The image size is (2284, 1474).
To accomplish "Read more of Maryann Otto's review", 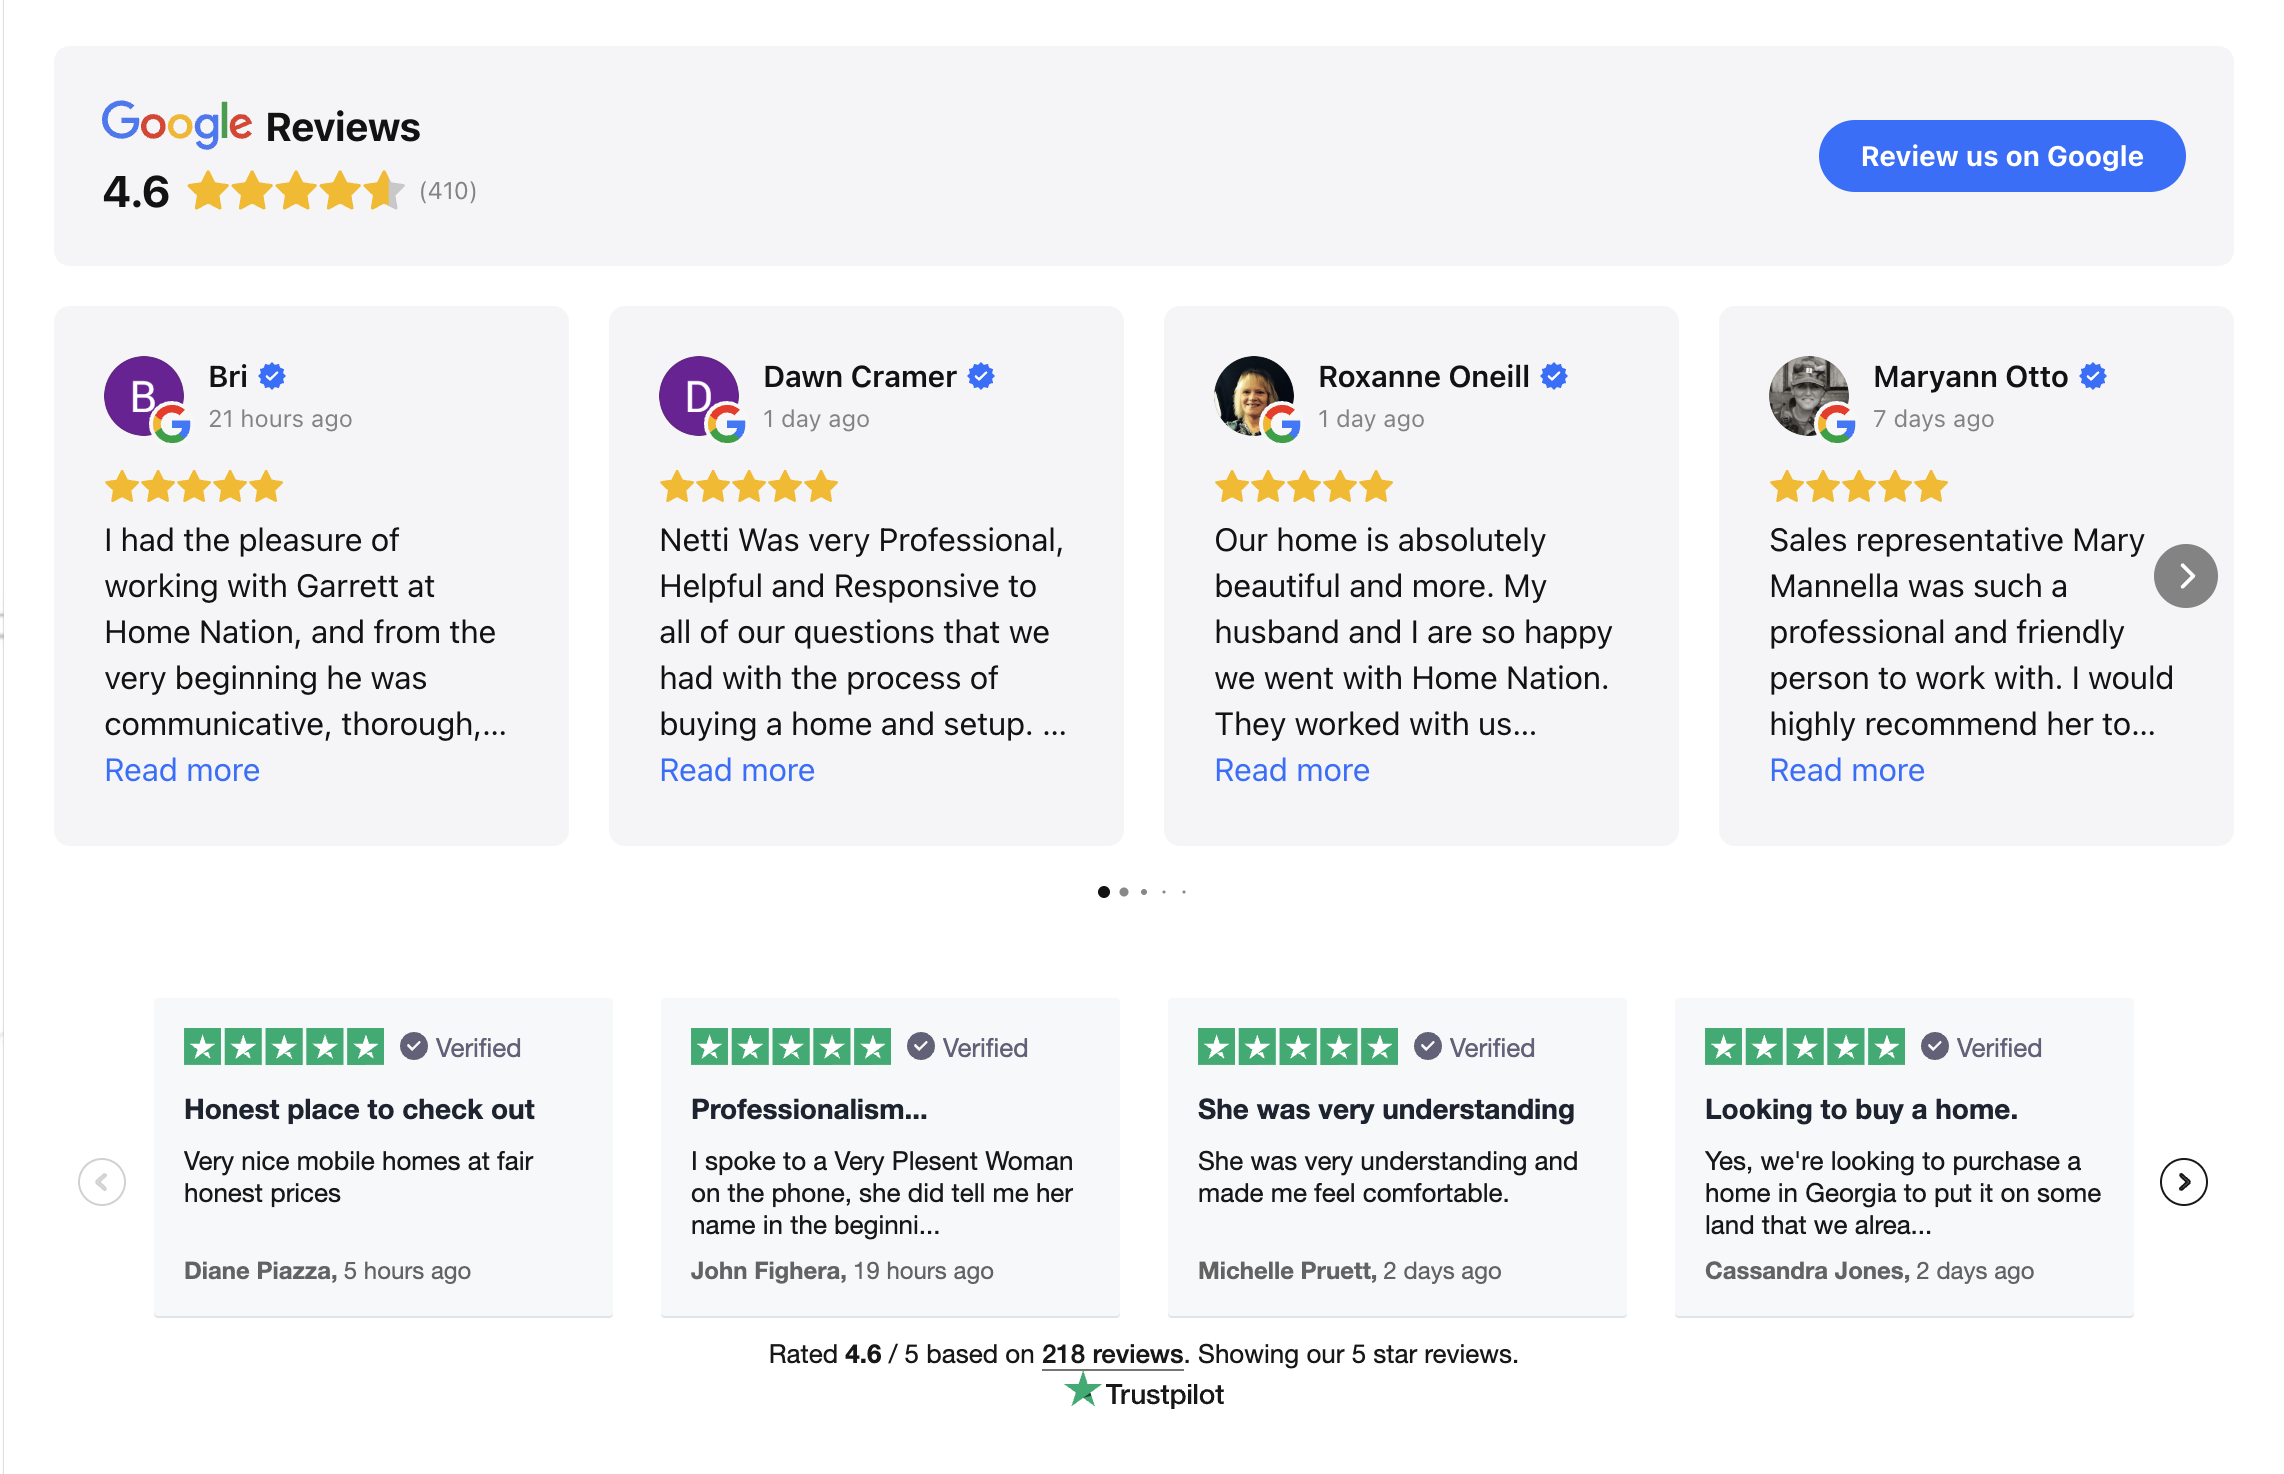I will point(1847,769).
